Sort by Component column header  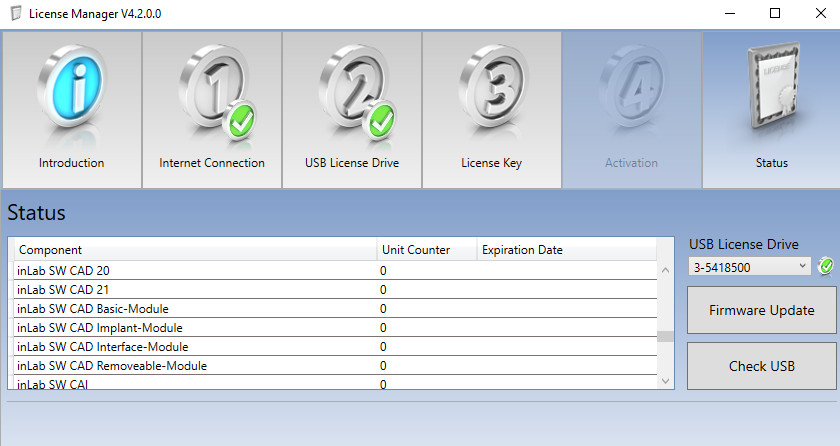(x=194, y=250)
